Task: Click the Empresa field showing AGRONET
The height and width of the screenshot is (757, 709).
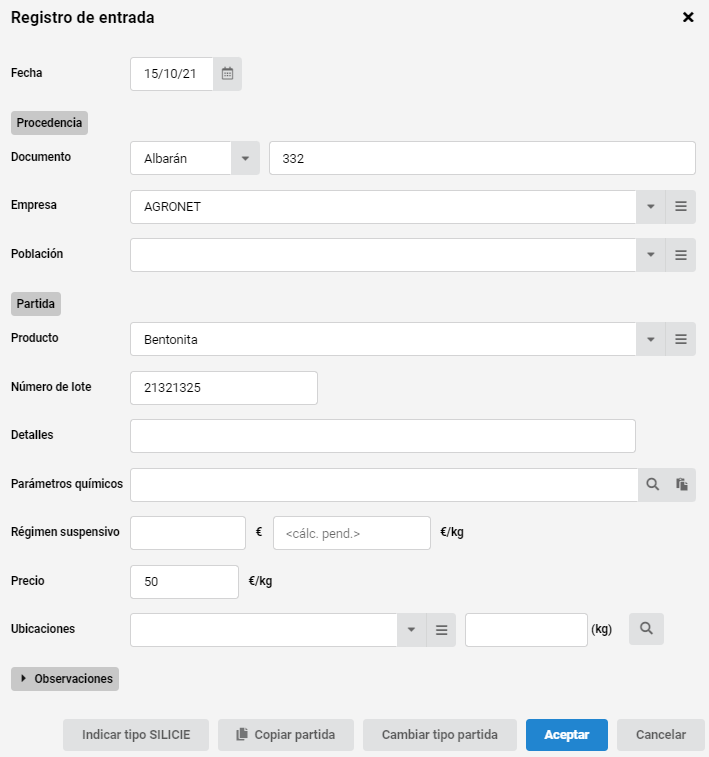Action: pyautogui.click(x=383, y=207)
